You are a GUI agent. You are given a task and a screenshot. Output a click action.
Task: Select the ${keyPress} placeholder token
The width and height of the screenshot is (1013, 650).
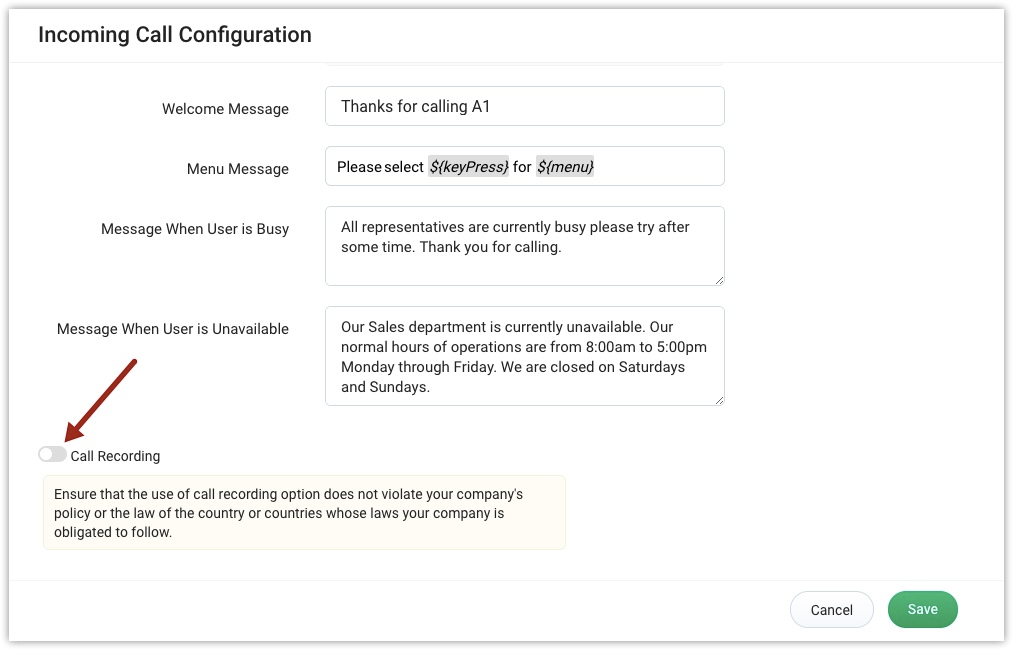pos(469,167)
